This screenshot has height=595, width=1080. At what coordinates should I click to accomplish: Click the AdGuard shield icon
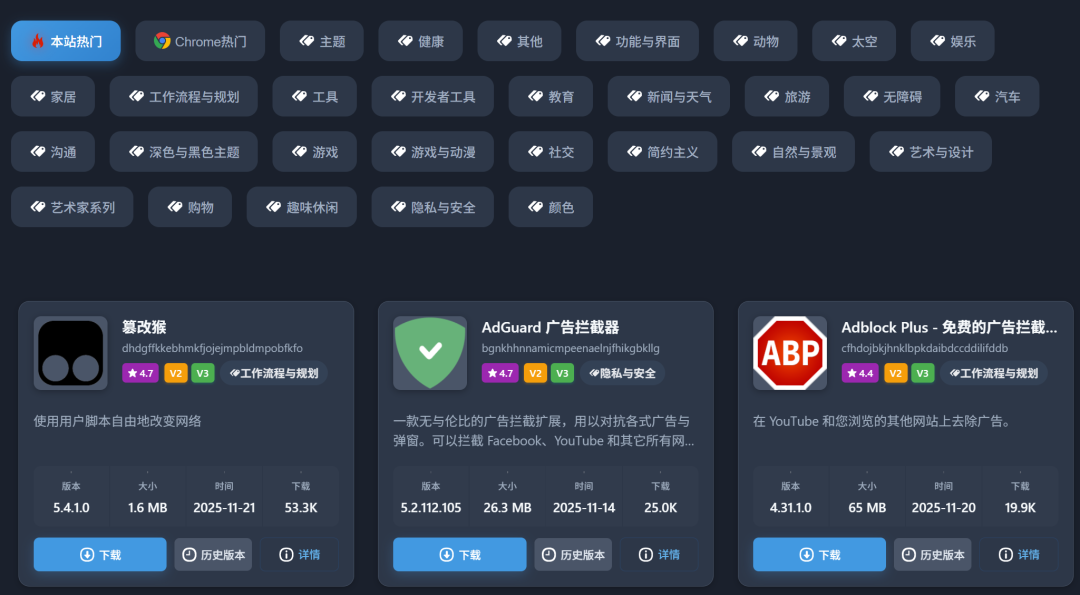(x=430, y=353)
